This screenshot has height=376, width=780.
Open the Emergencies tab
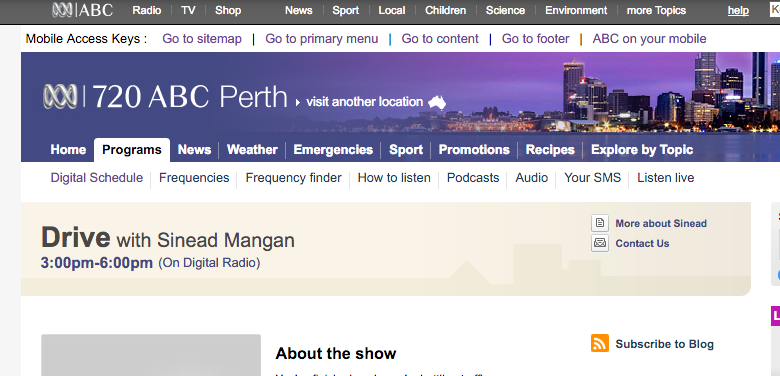click(333, 150)
